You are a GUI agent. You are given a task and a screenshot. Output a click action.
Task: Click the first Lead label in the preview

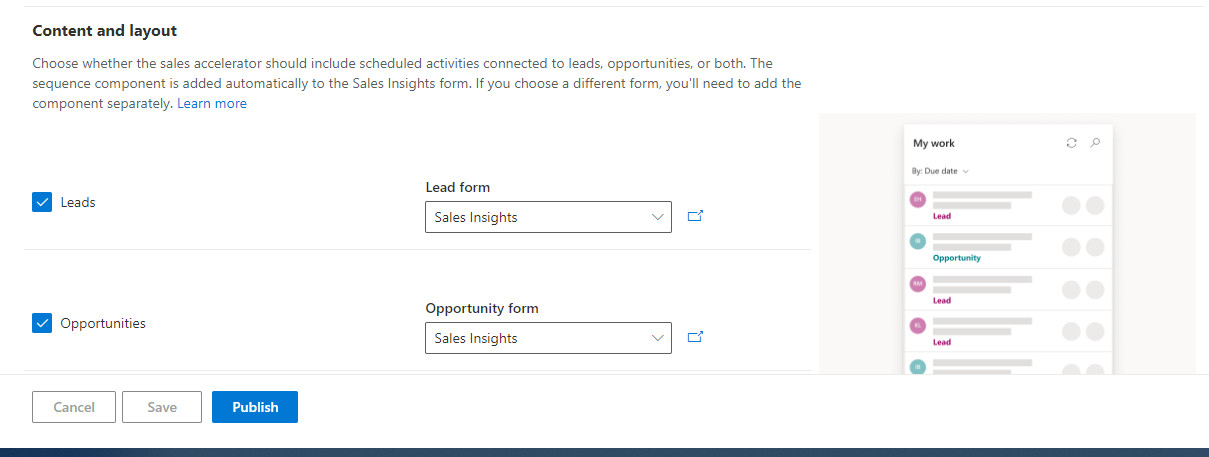click(942, 216)
